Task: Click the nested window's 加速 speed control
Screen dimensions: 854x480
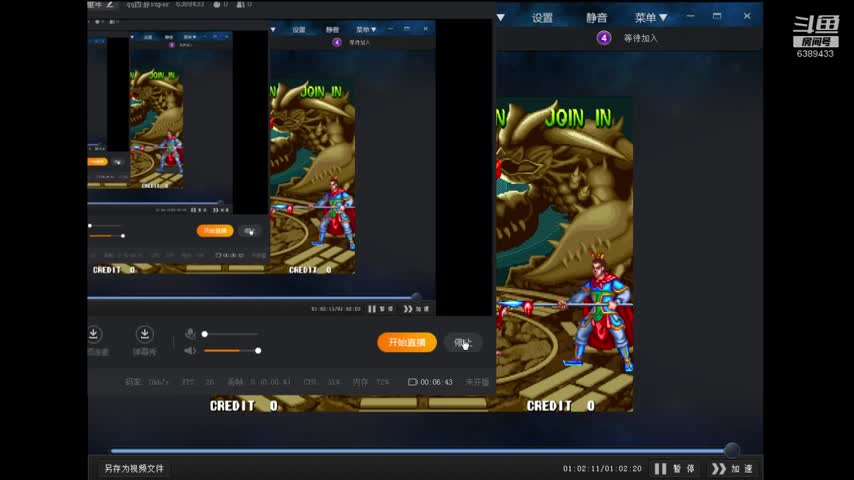Action: coord(417,309)
